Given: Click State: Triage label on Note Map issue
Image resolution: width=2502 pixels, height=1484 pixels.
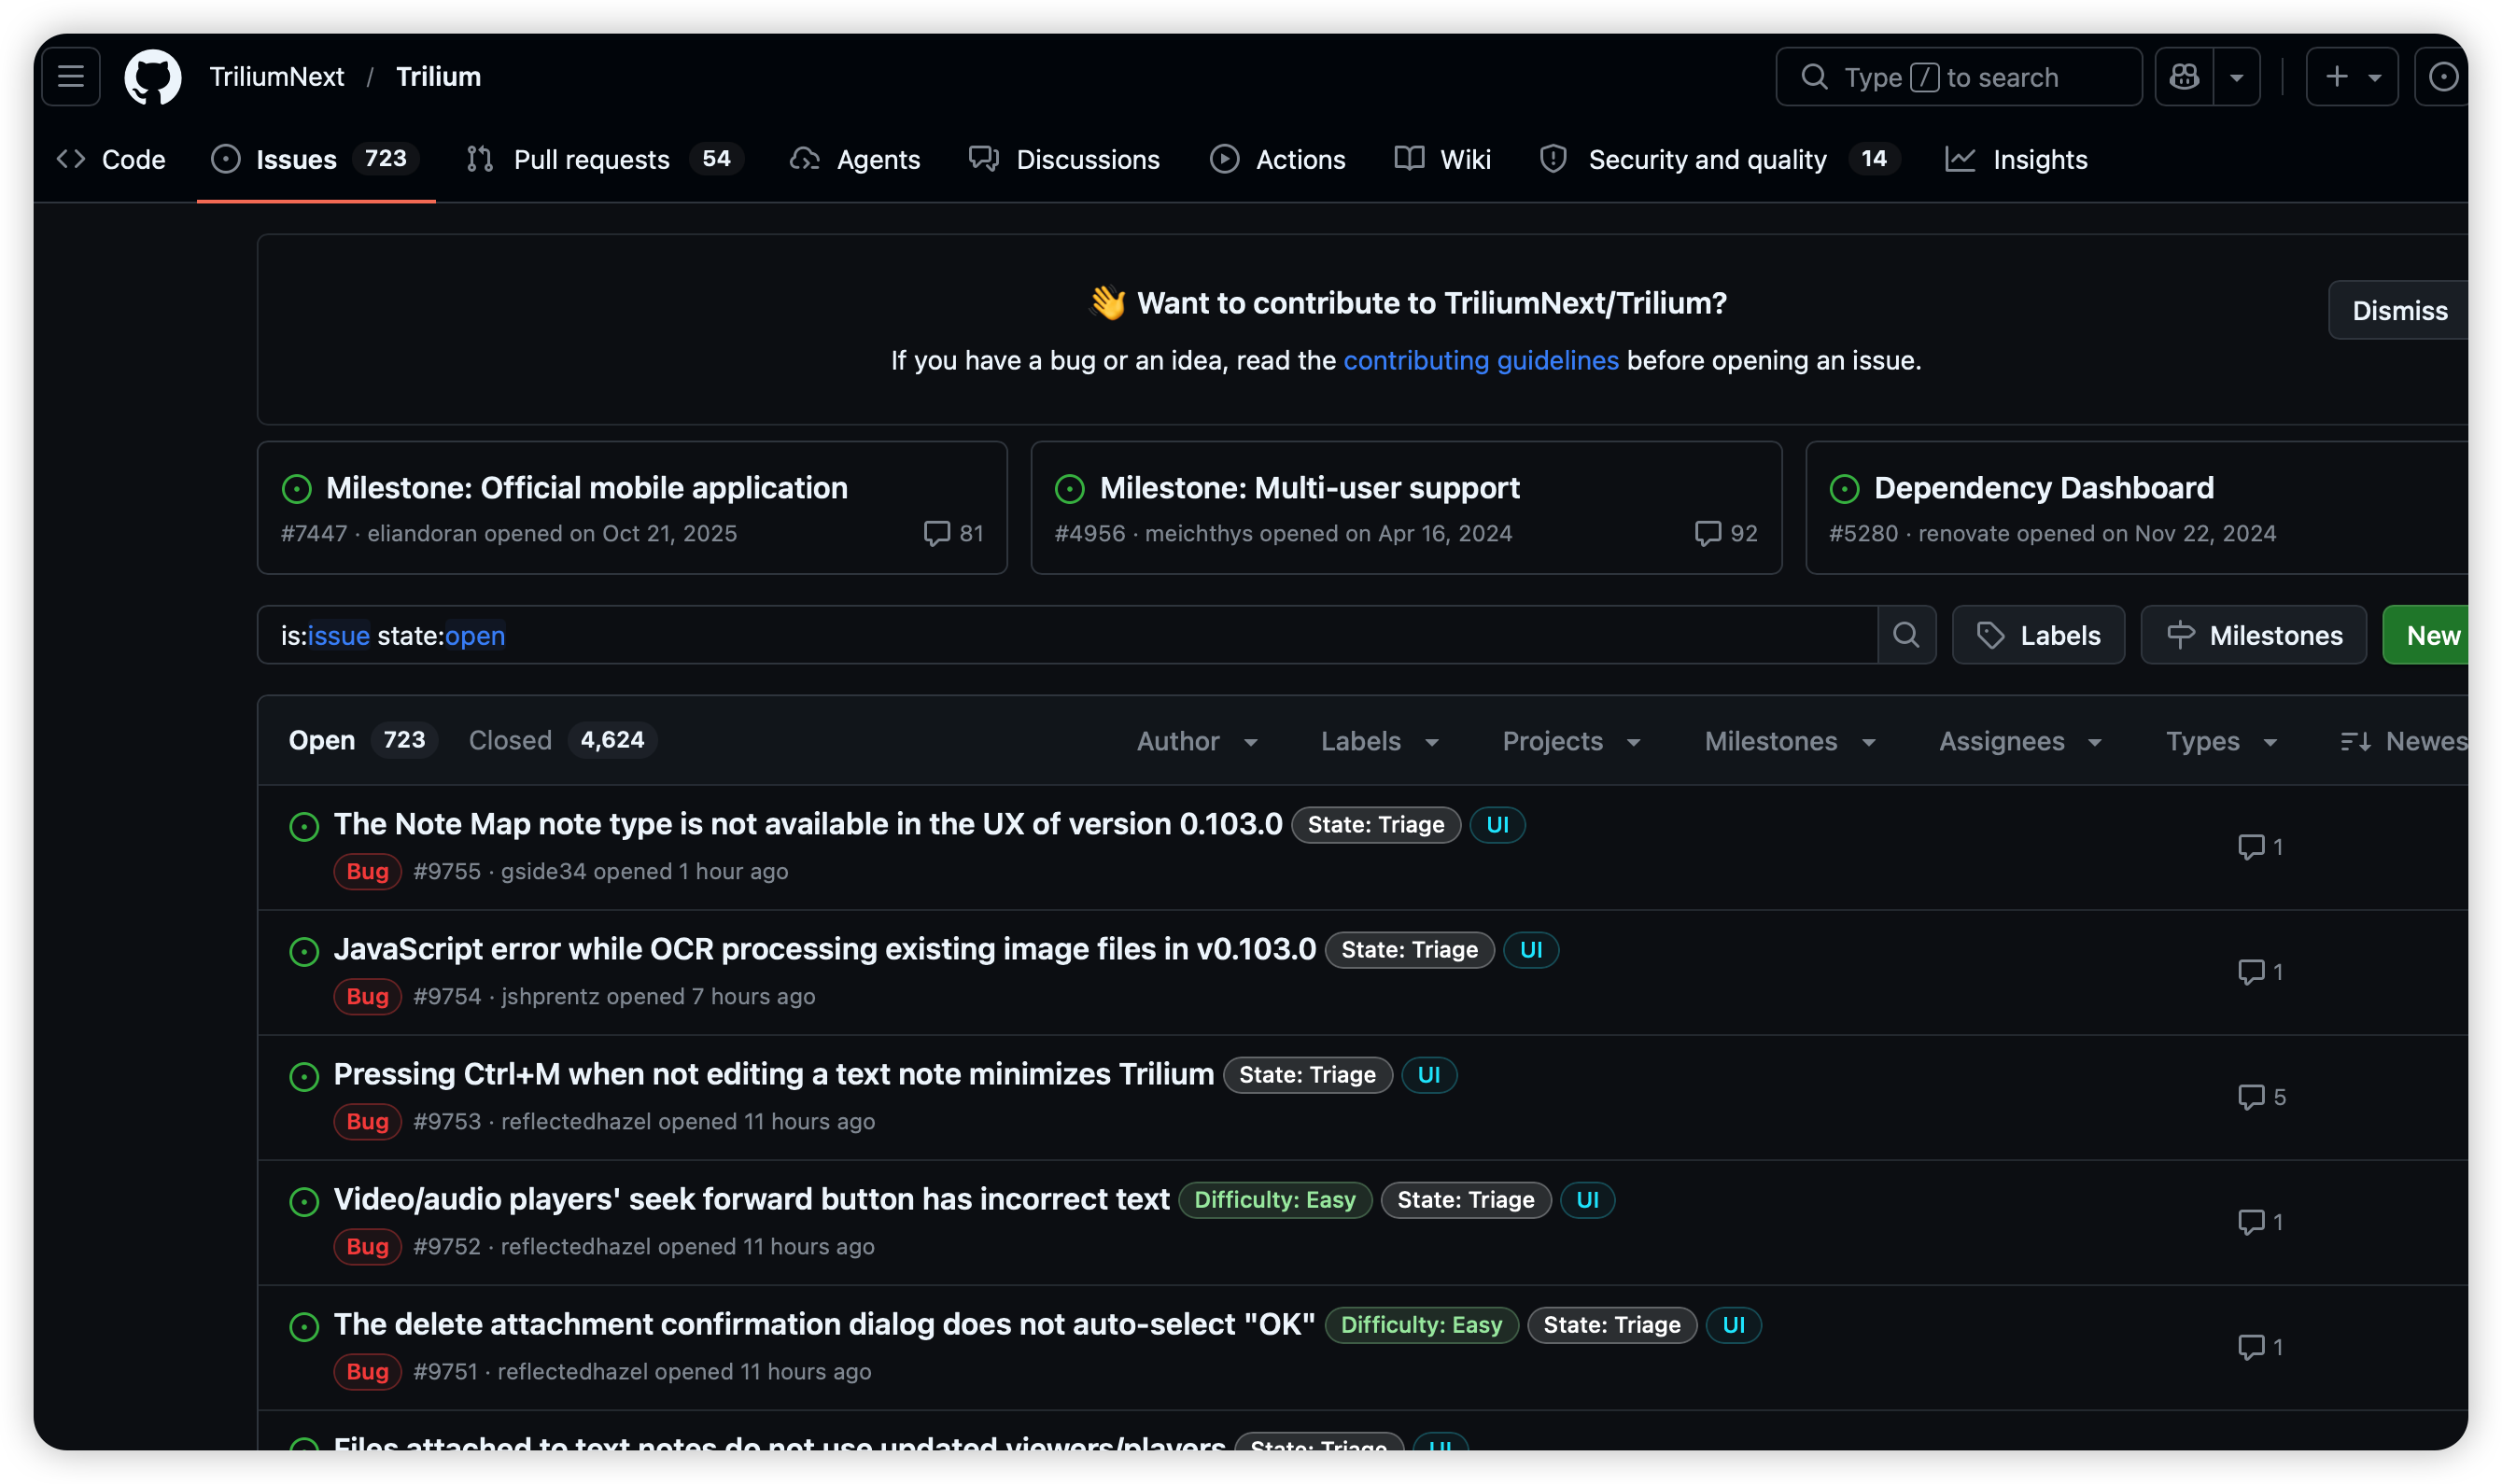Looking at the screenshot, I should pos(1376,824).
